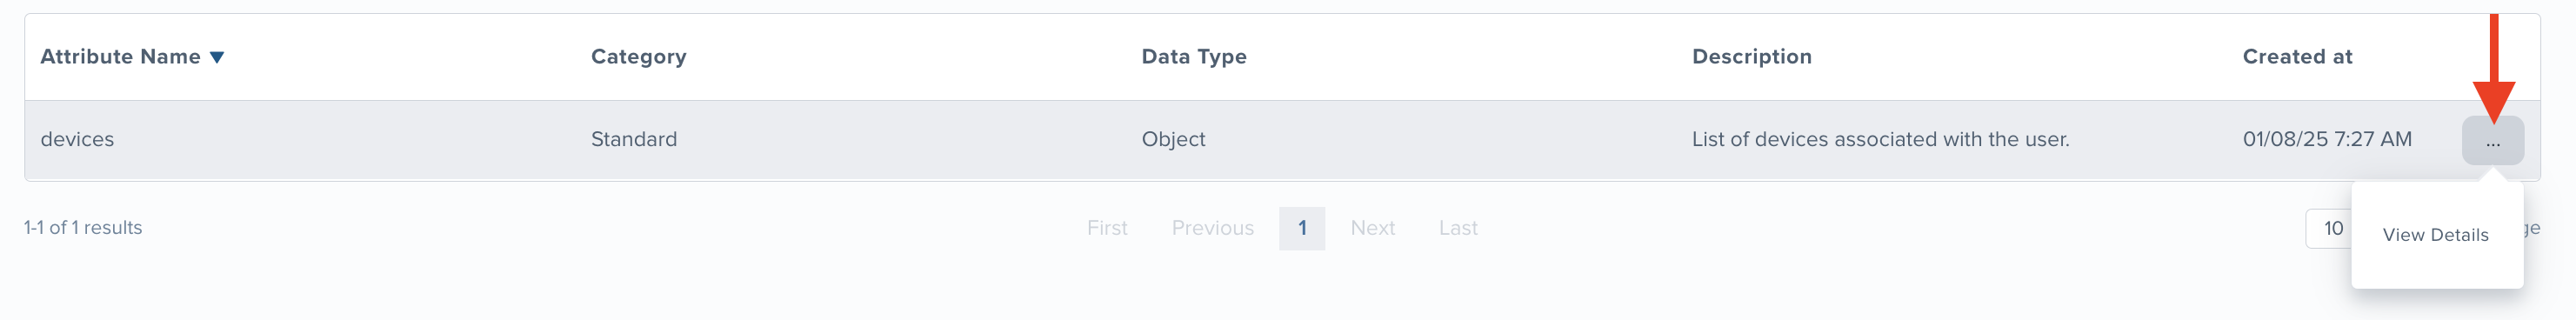This screenshot has width=2576, height=320.
Task: Select page 1 in pagination
Action: [x=1301, y=228]
